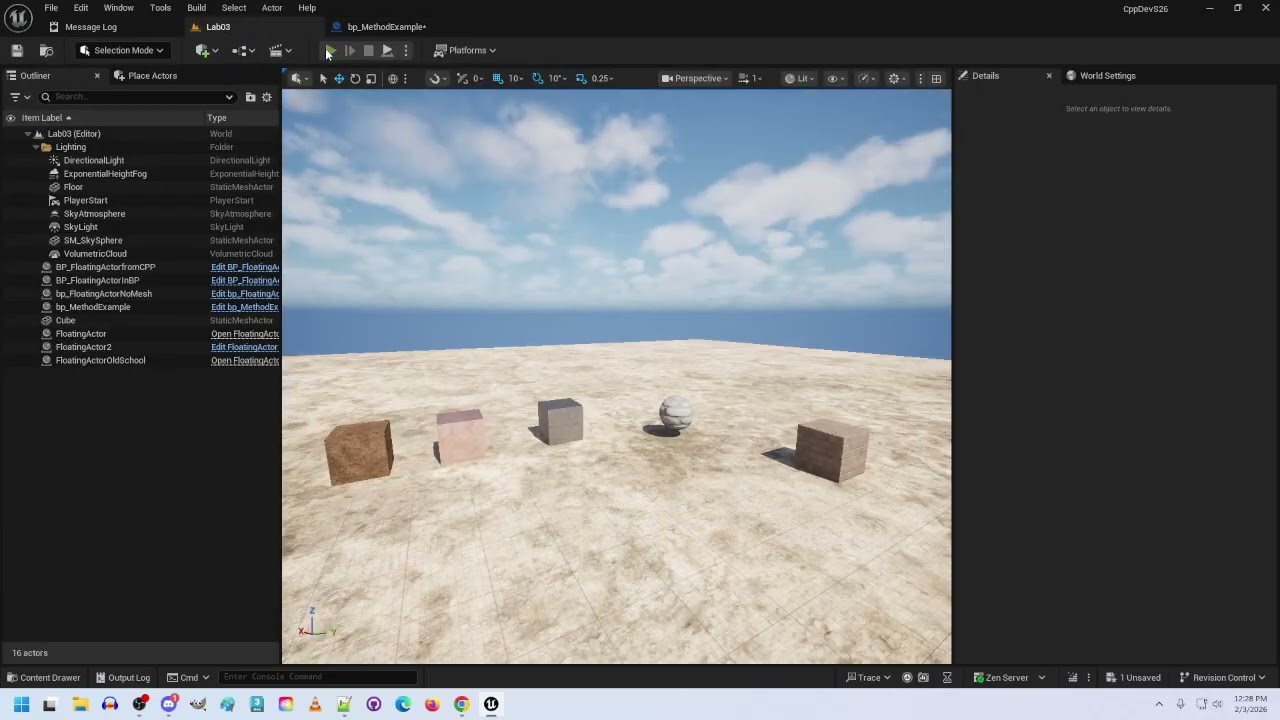Open the Blueprints toolbar dropdown
Image resolution: width=1280 pixels, height=720 pixels.
pos(243,50)
